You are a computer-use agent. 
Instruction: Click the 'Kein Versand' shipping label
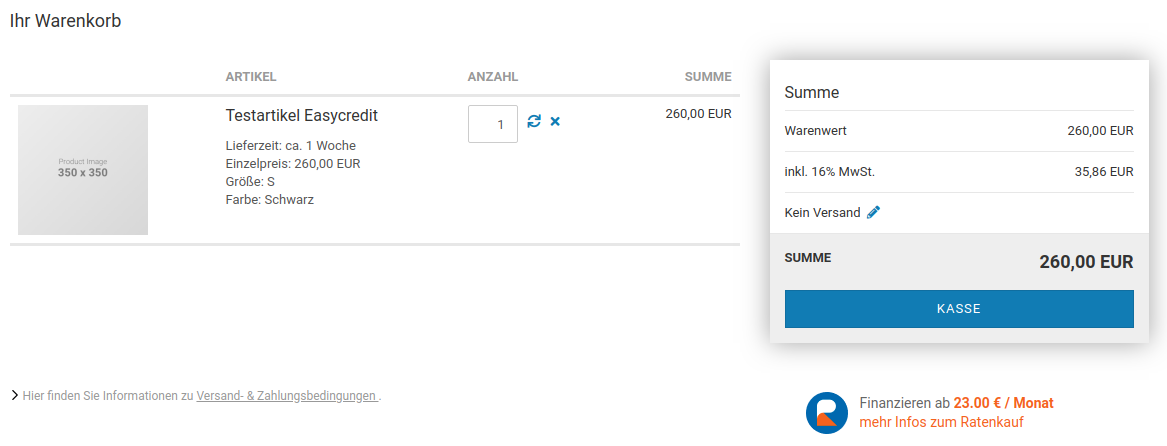point(822,213)
